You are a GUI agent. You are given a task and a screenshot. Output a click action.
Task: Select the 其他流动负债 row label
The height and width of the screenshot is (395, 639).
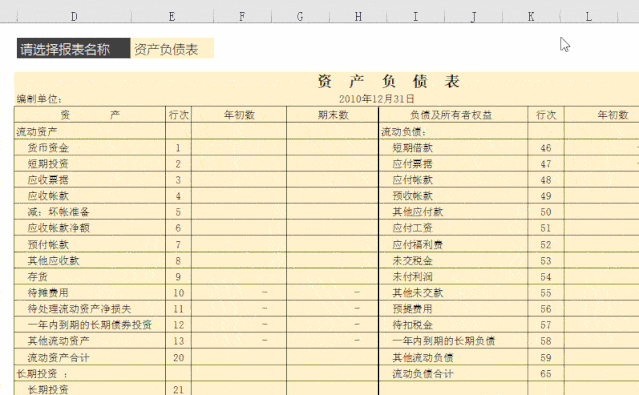click(x=423, y=357)
